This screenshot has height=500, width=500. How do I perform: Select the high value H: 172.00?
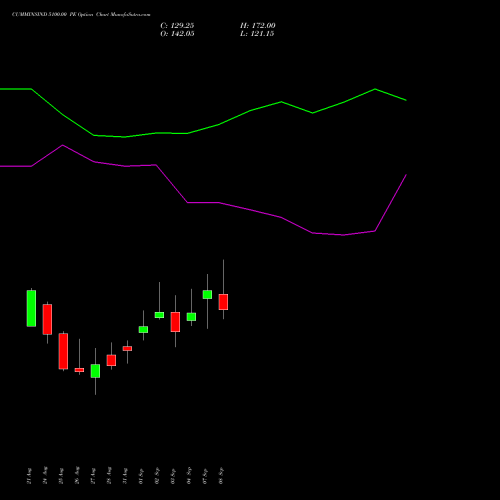[x=258, y=26]
